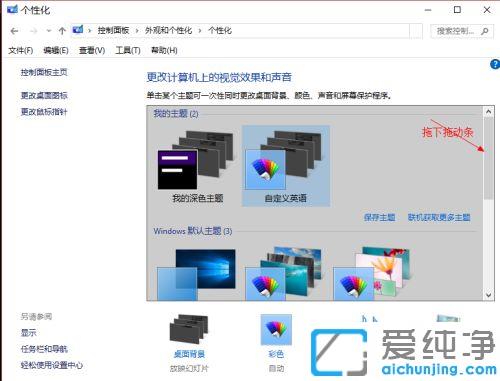Maximize the personalization window
The height and width of the screenshot is (381, 500).
pos(457,10)
